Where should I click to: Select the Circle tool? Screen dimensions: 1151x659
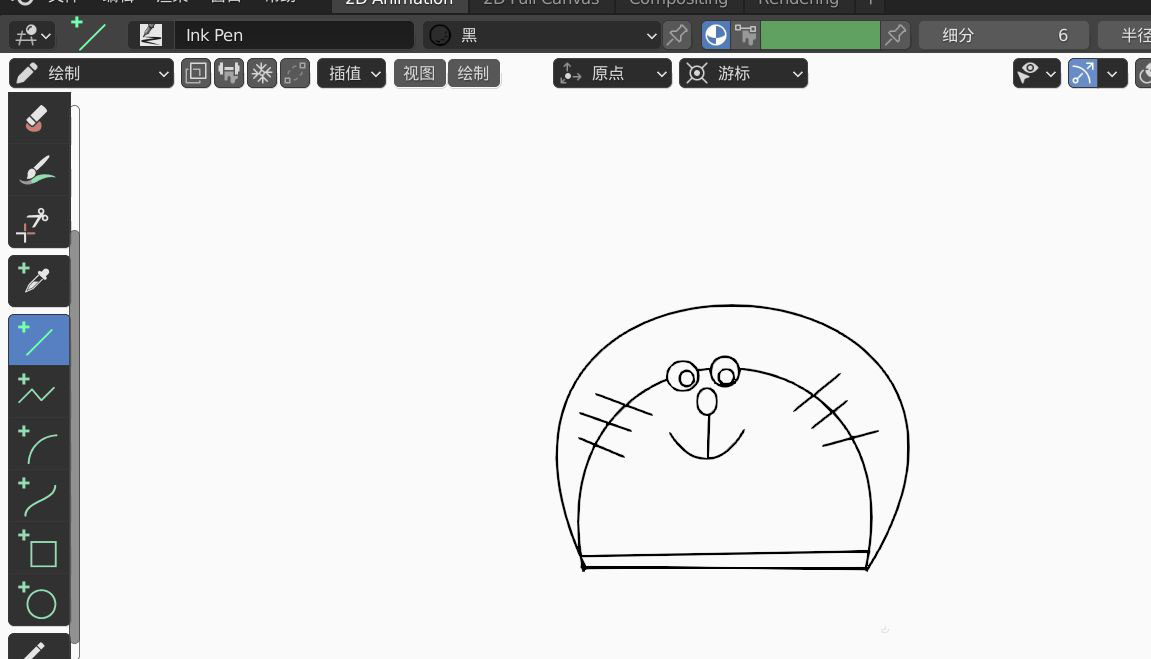[39, 600]
